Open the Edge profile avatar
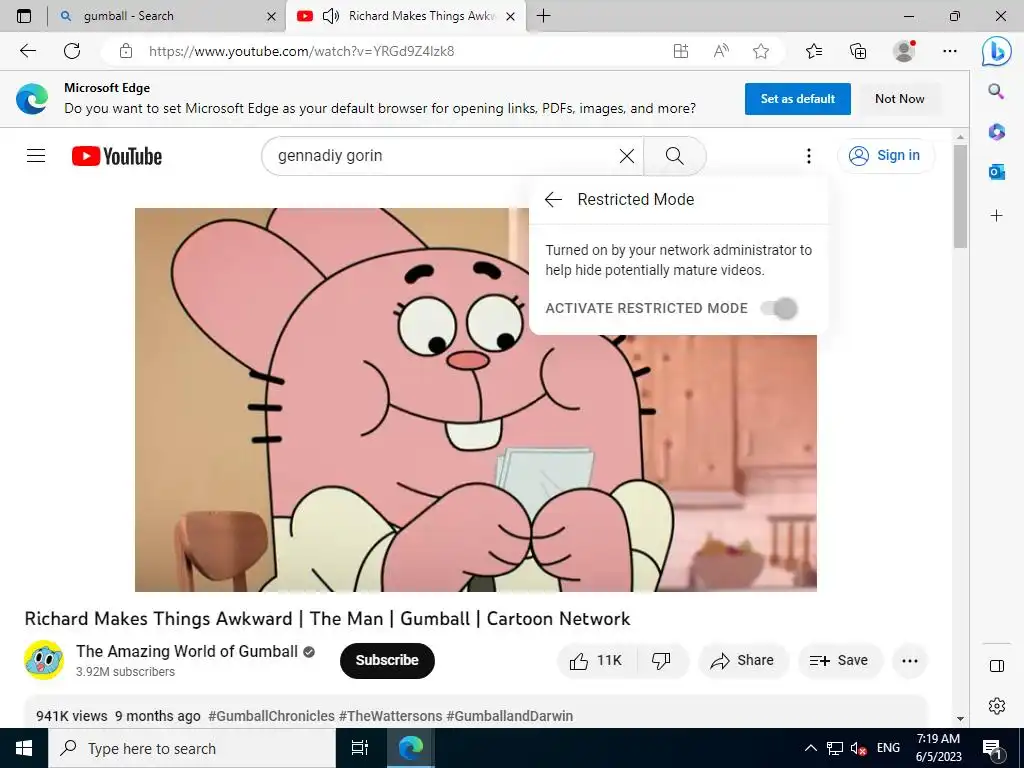Viewport: 1024px width, 768px height. pos(904,51)
